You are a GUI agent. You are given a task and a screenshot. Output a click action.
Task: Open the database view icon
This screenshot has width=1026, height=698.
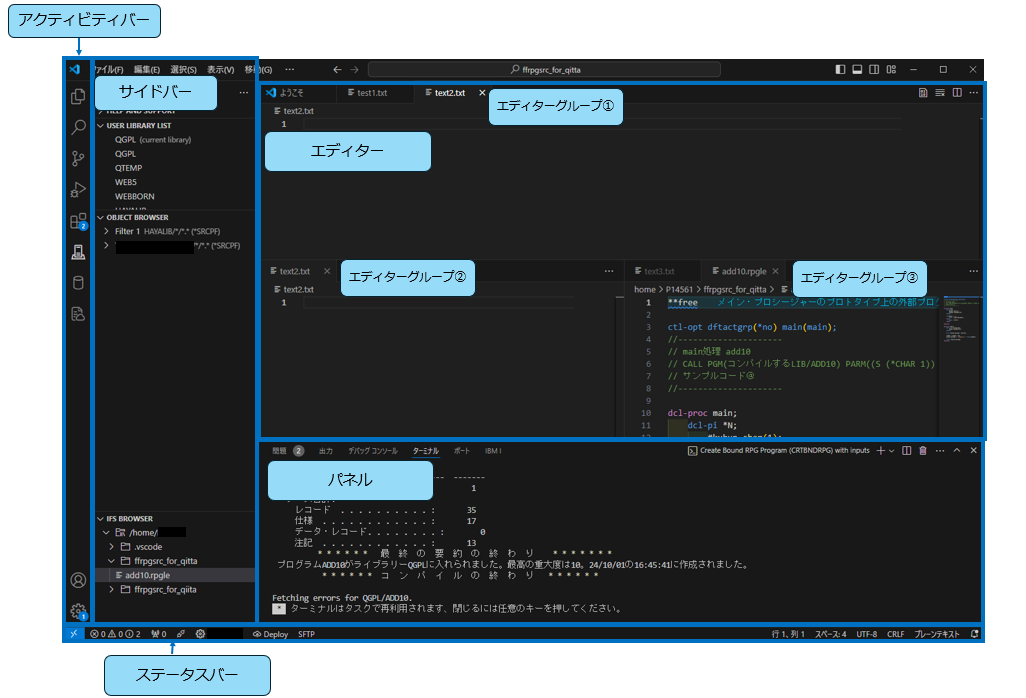click(78, 283)
